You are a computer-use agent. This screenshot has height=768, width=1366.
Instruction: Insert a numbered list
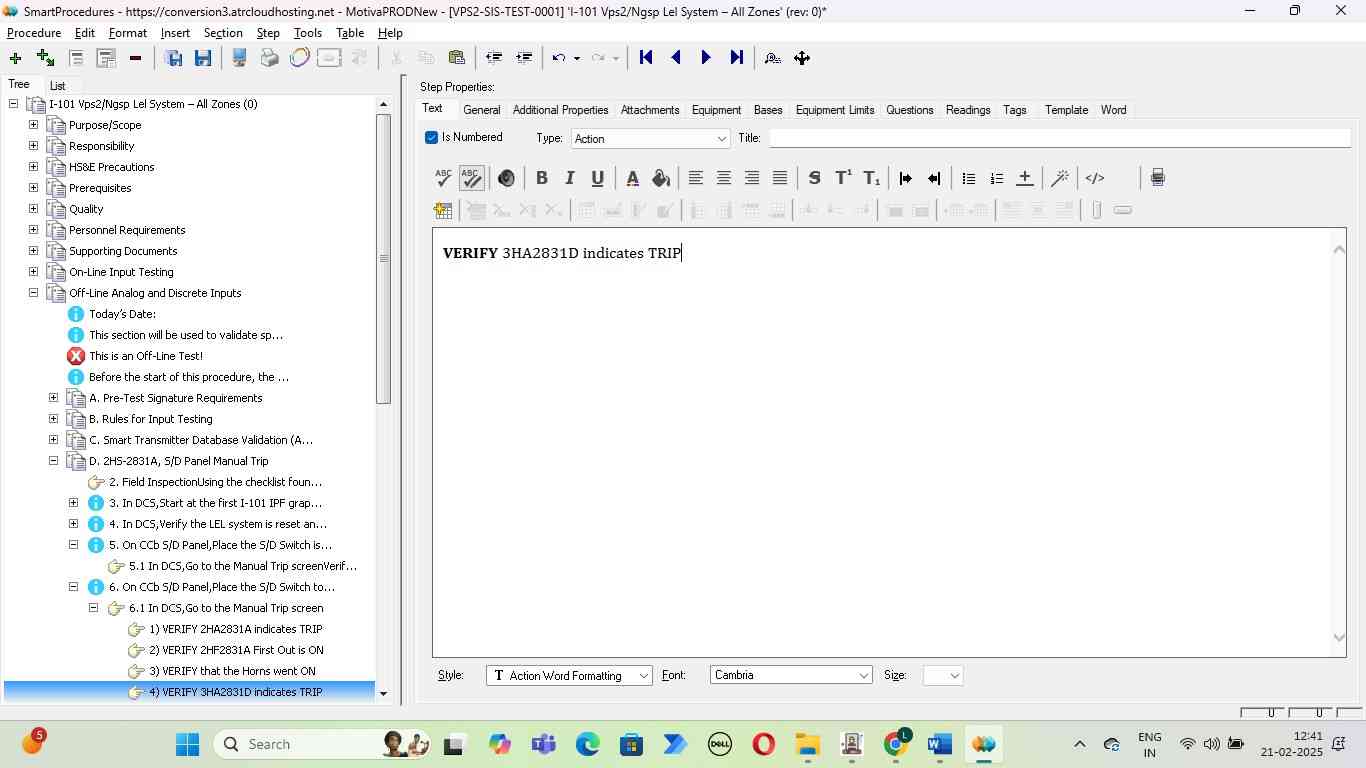coord(997,178)
